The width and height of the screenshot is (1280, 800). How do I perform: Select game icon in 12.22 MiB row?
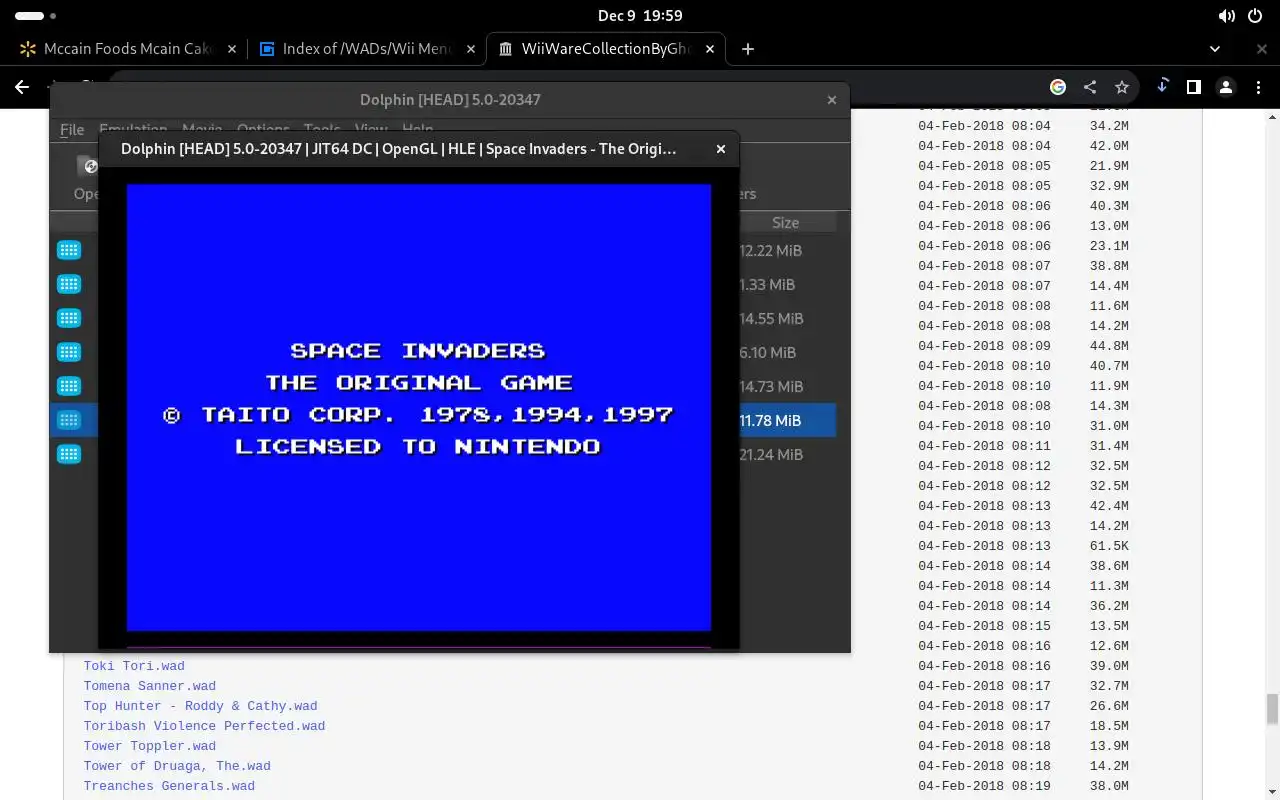(x=69, y=250)
